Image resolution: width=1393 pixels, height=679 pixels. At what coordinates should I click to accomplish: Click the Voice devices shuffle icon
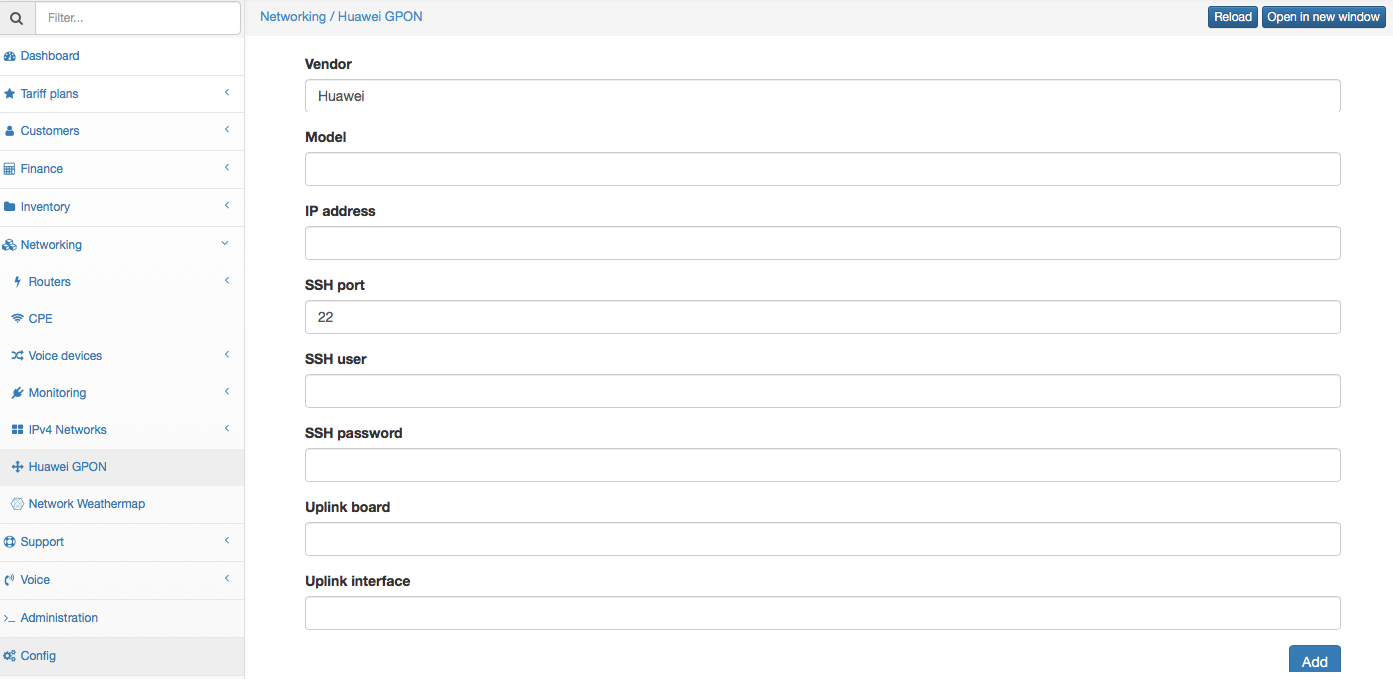click(x=17, y=356)
